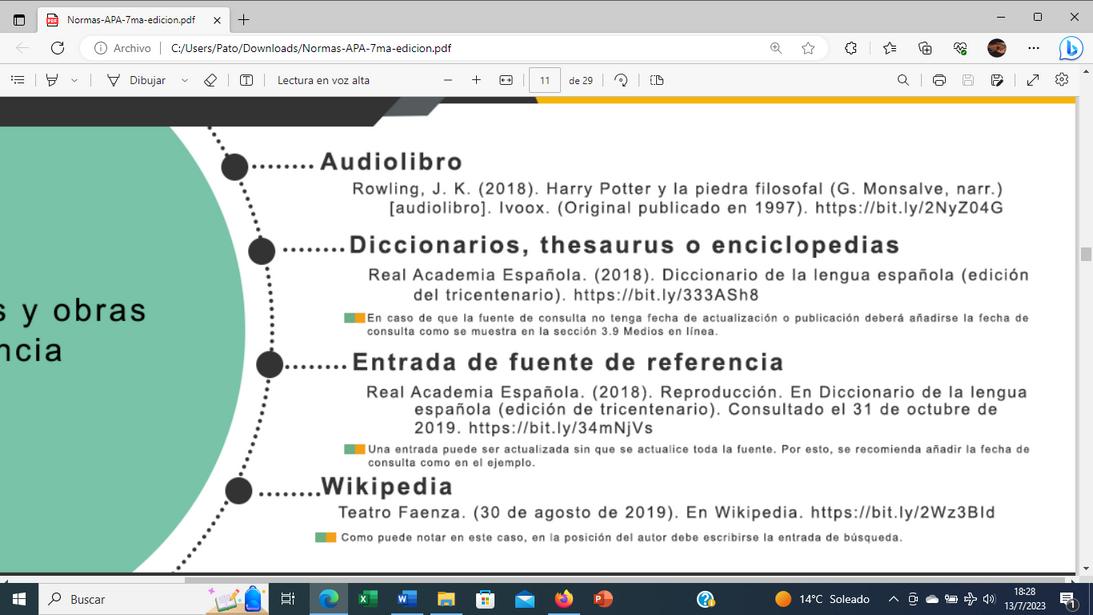Open link https://bit.ly/34mNjVs
This screenshot has height=615, width=1093.
pos(560,427)
